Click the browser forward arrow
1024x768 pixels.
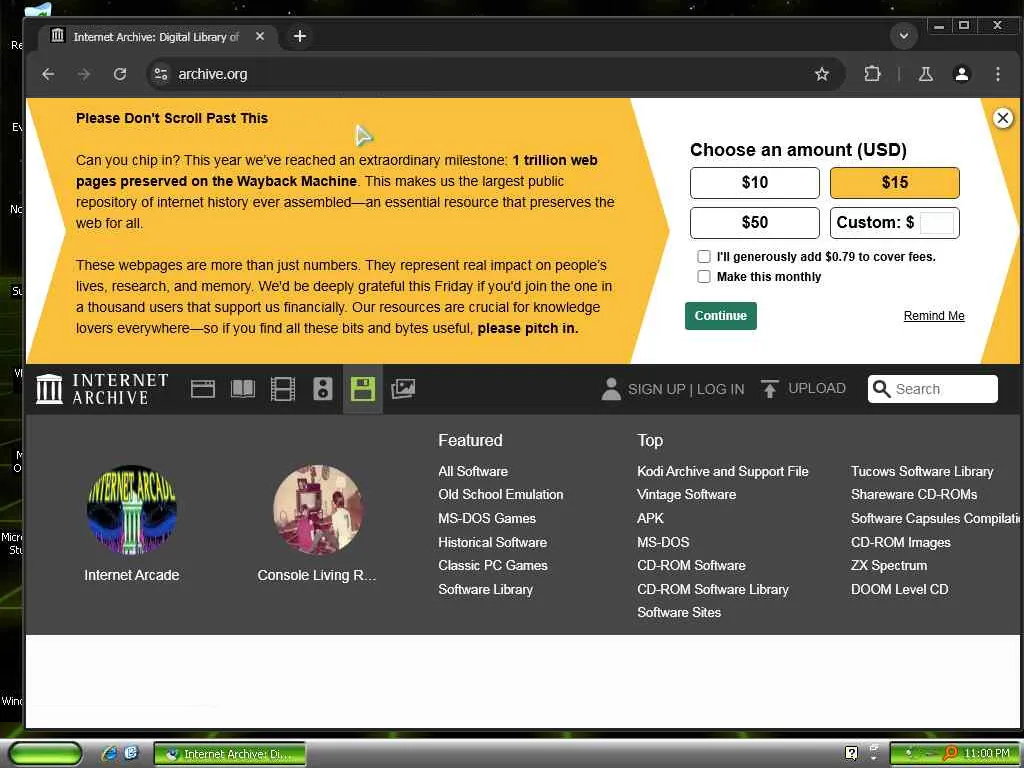[x=84, y=74]
